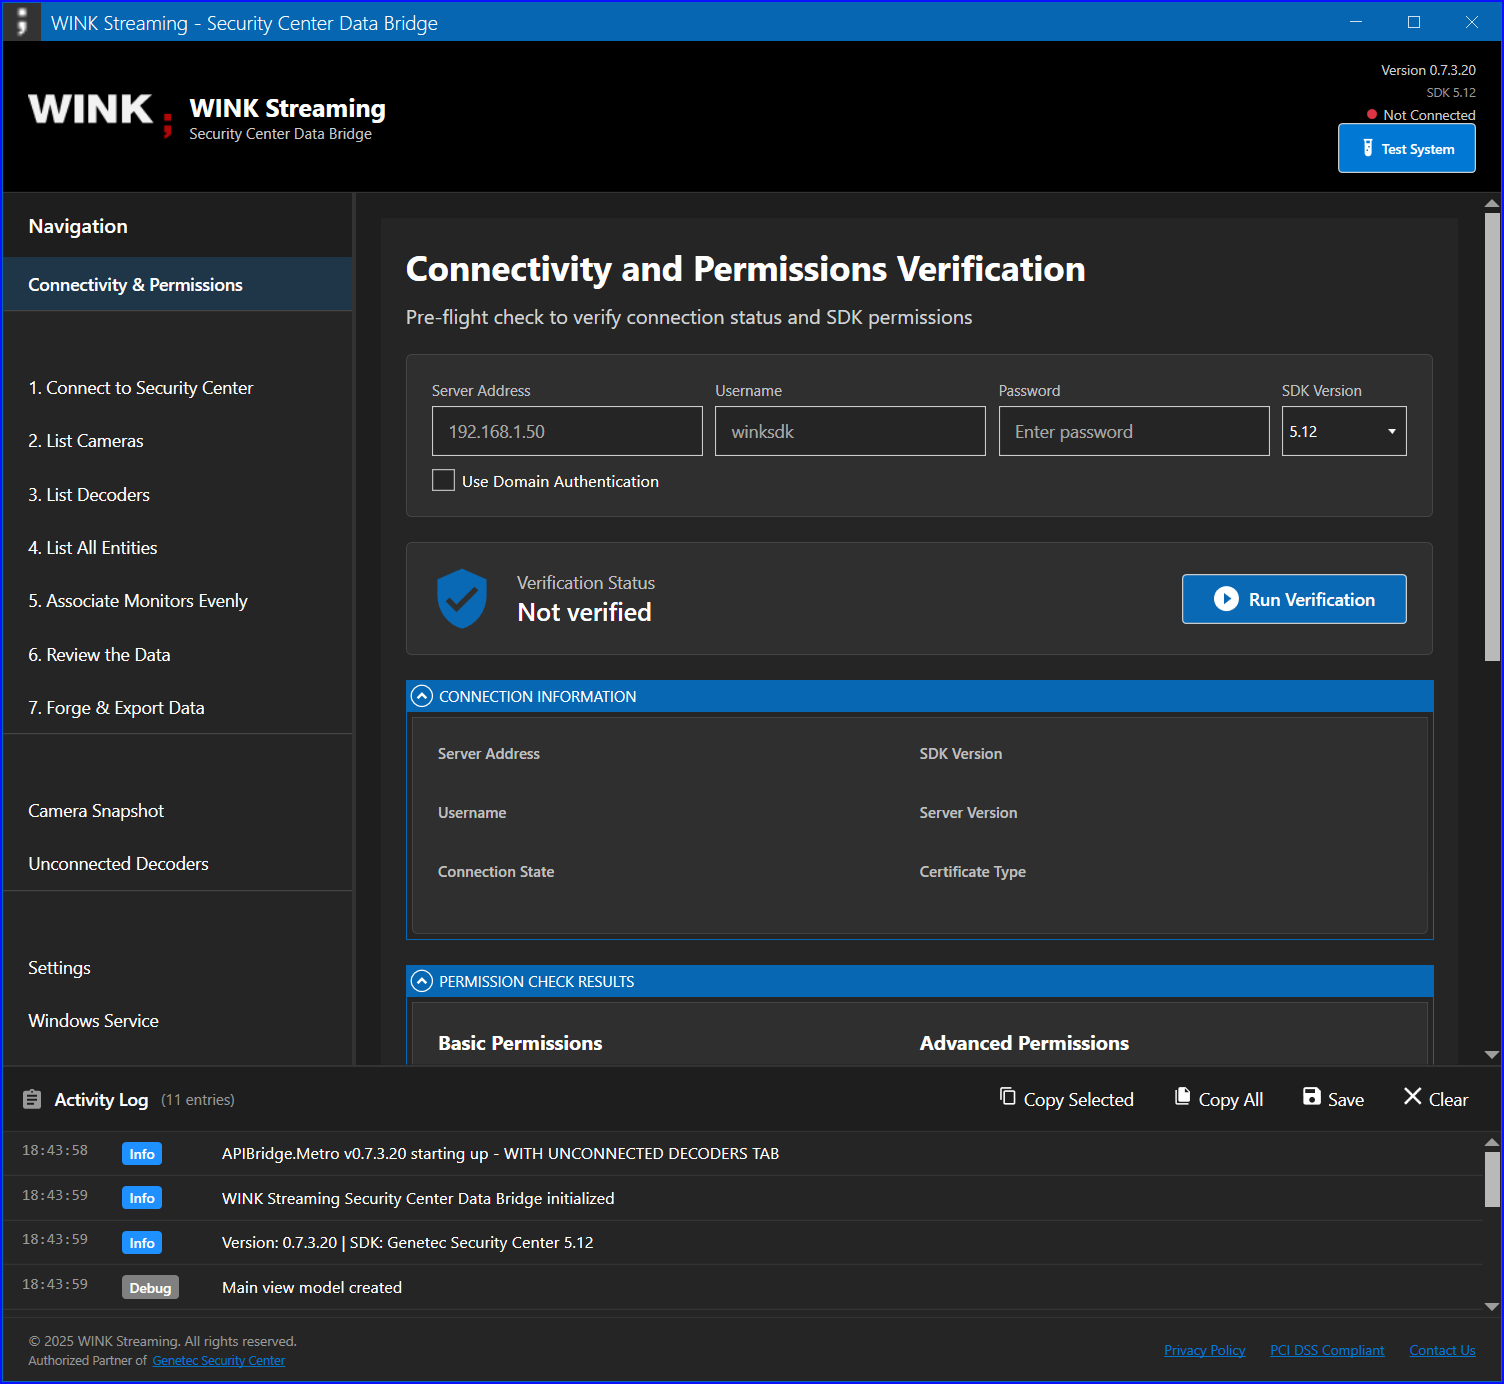
Task: Click the Copy All documents icon
Action: [x=1182, y=1097]
